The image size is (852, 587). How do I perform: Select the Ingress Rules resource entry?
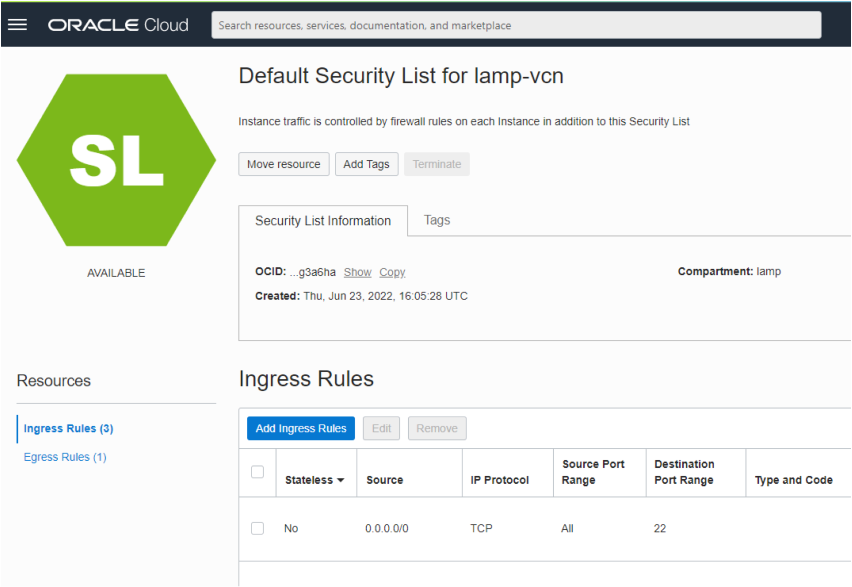67,428
